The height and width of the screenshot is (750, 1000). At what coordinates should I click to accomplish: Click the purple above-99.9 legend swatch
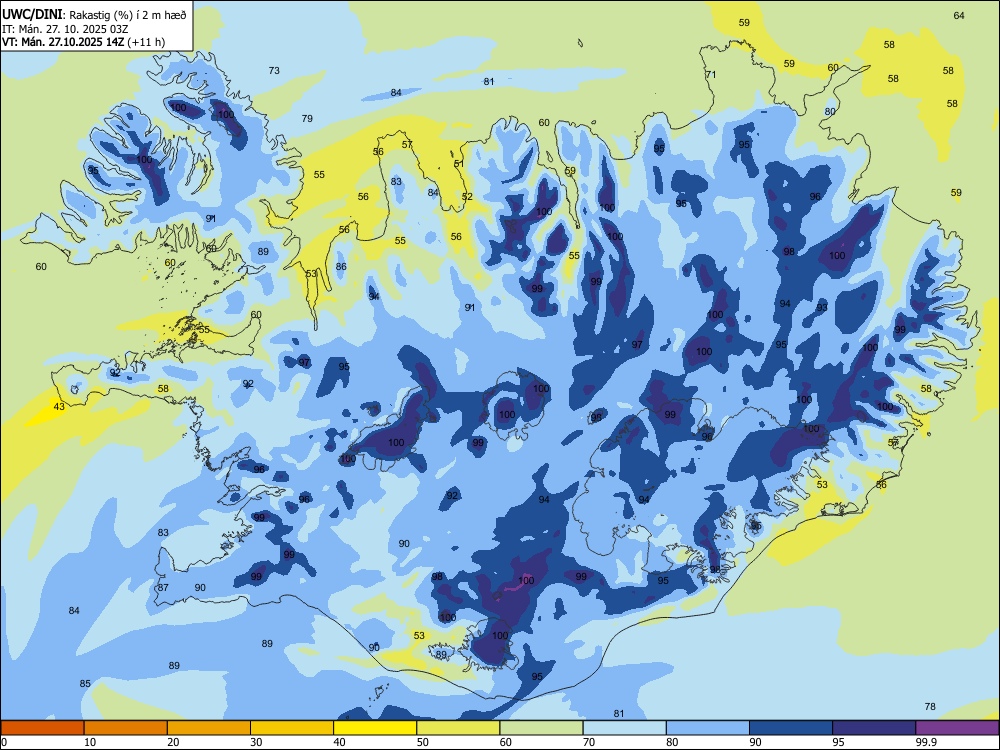957,728
